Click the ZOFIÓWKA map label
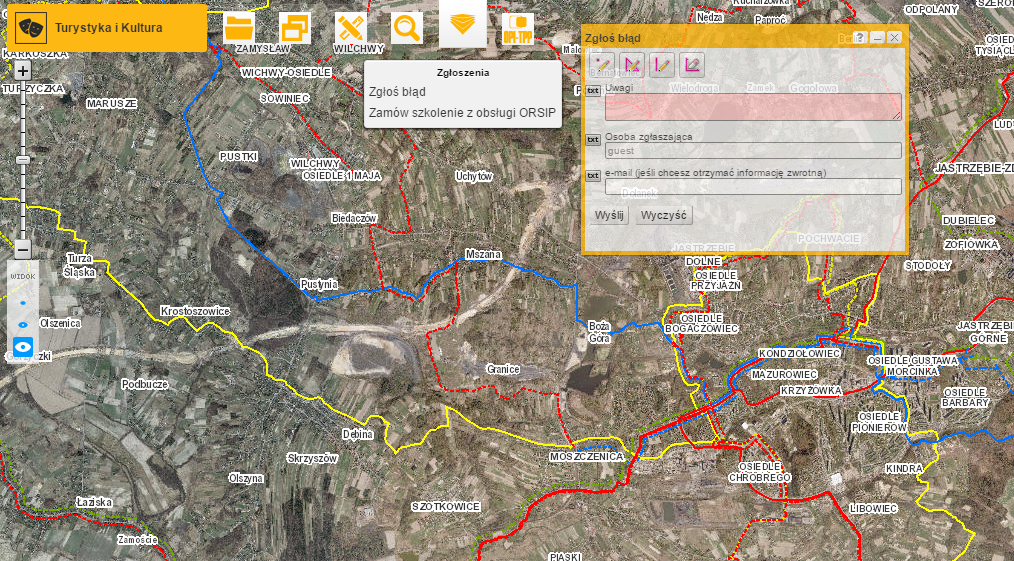Viewport: 1014px width, 561px height. (970, 244)
